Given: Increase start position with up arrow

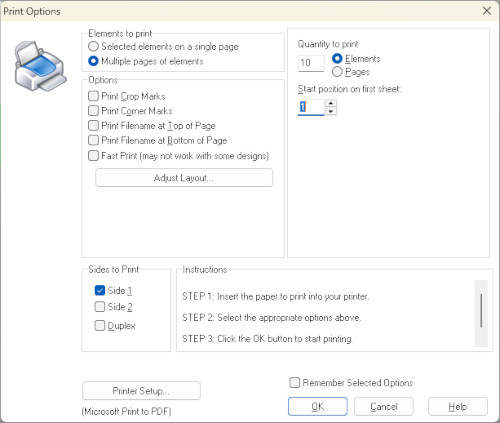Looking at the screenshot, I should 331,103.
